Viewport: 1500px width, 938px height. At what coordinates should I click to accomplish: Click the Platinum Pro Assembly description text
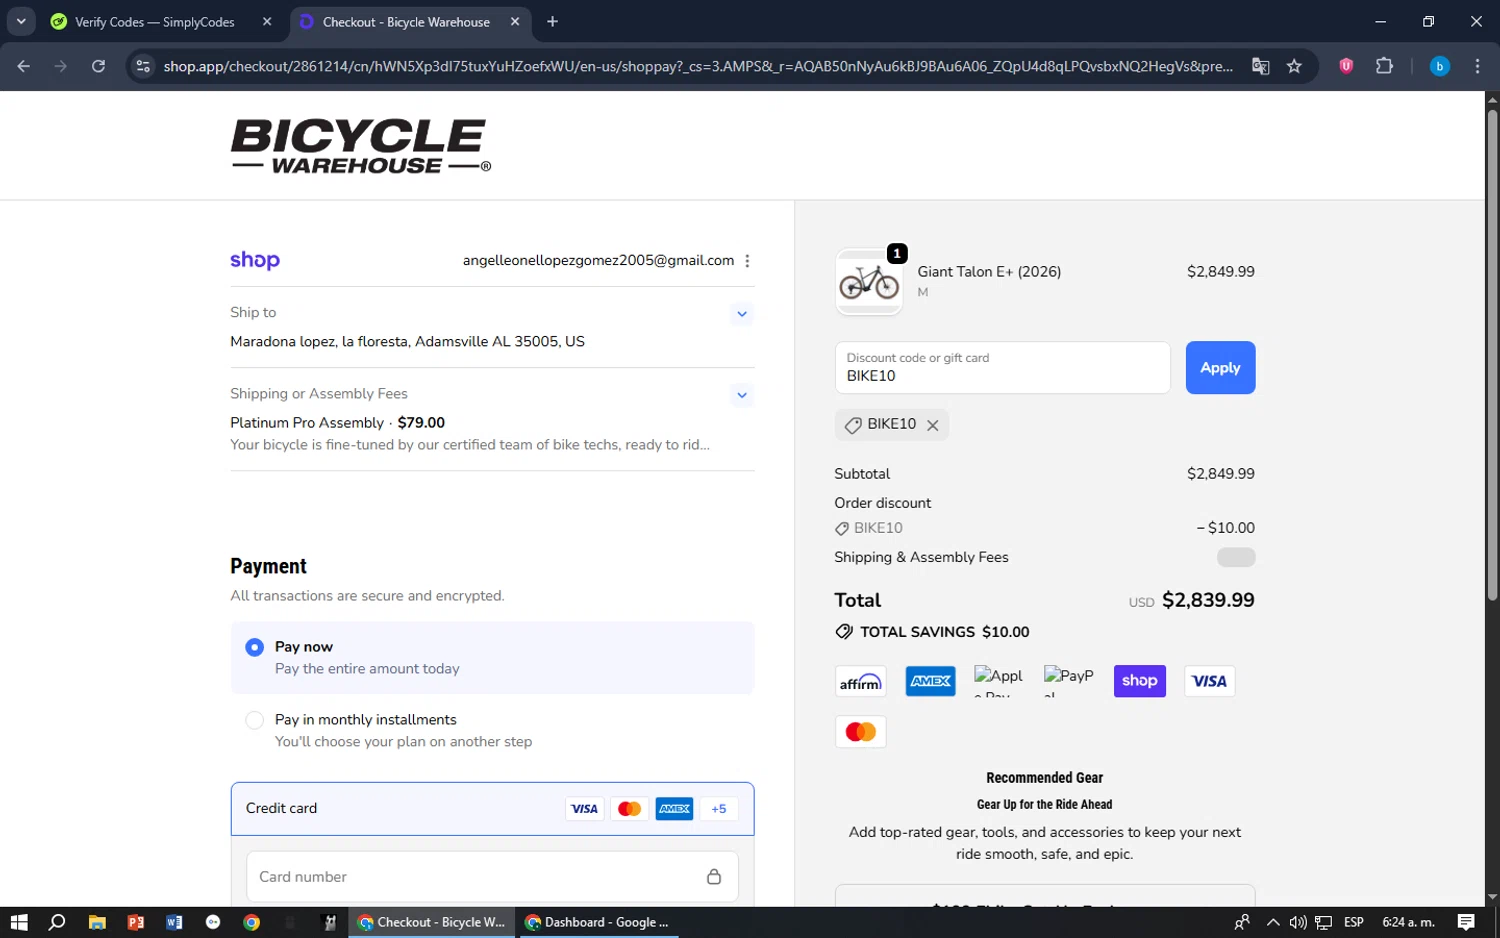point(470,445)
